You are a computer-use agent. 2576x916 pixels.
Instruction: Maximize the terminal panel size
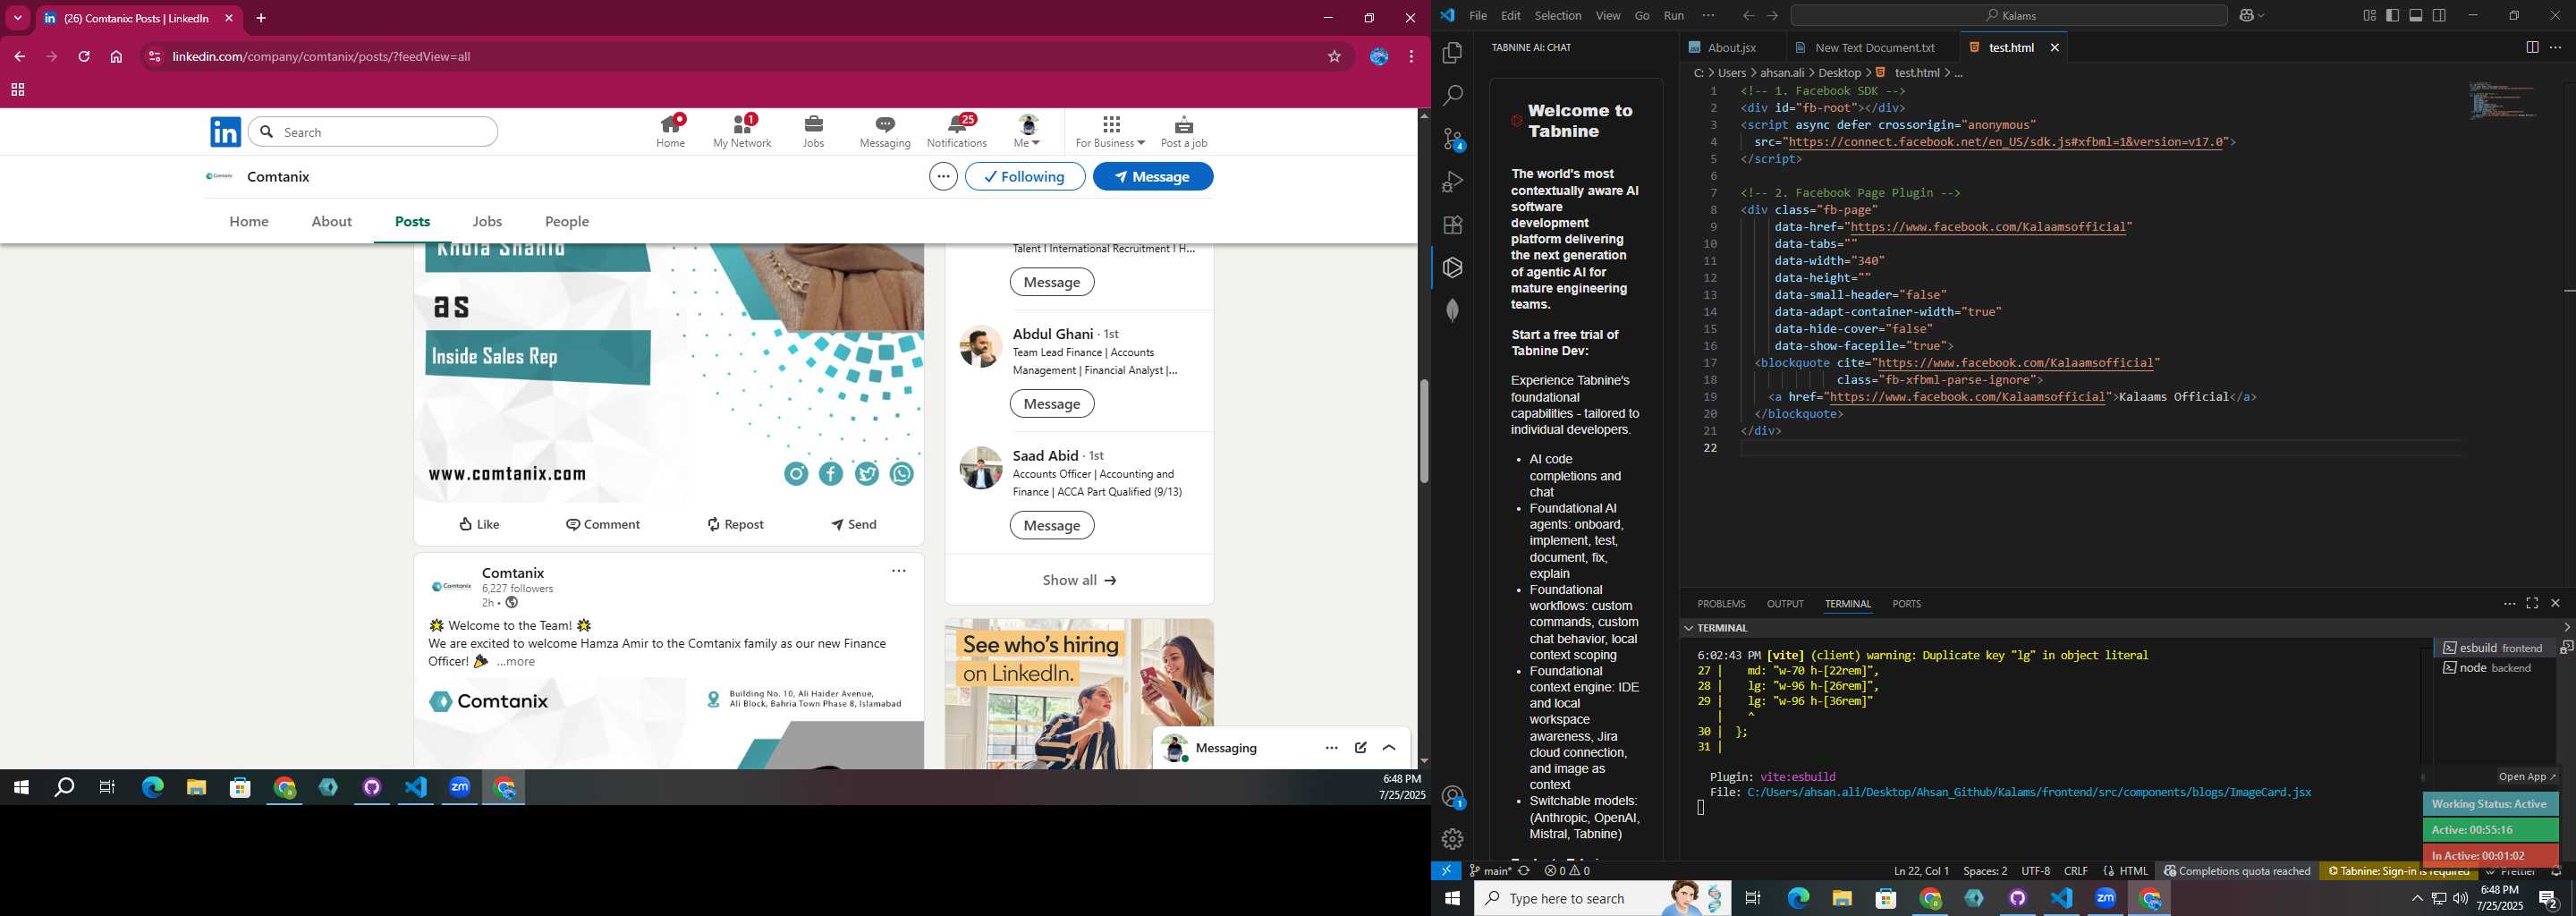tap(2532, 603)
